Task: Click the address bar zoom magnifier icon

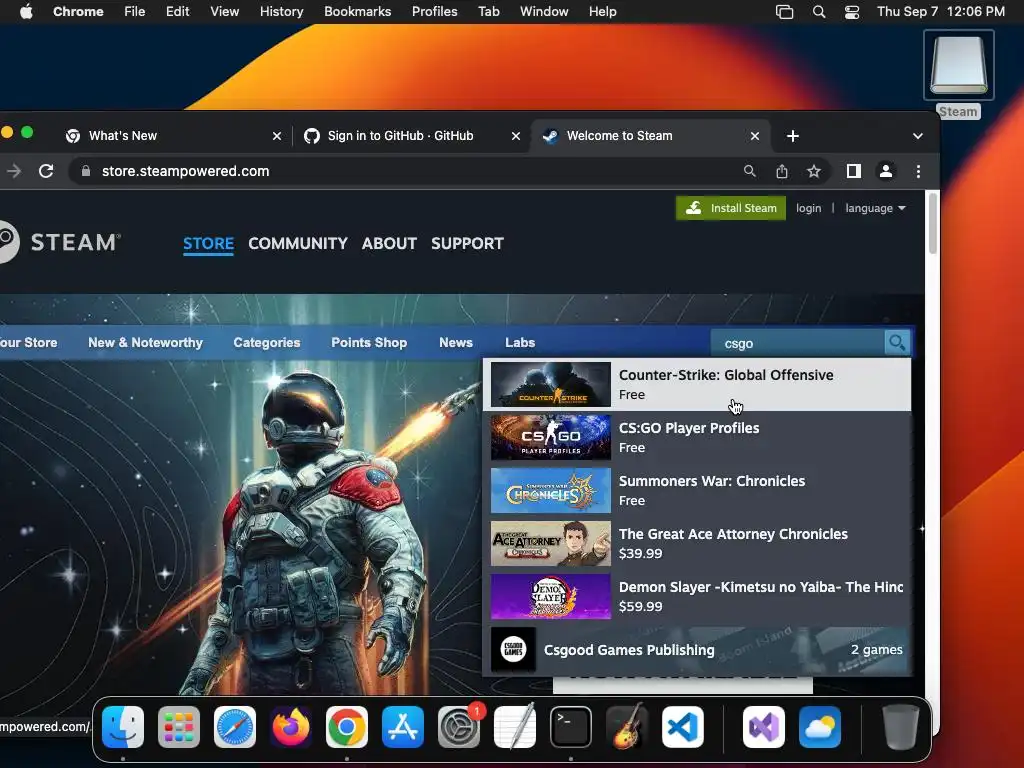Action: click(x=750, y=171)
